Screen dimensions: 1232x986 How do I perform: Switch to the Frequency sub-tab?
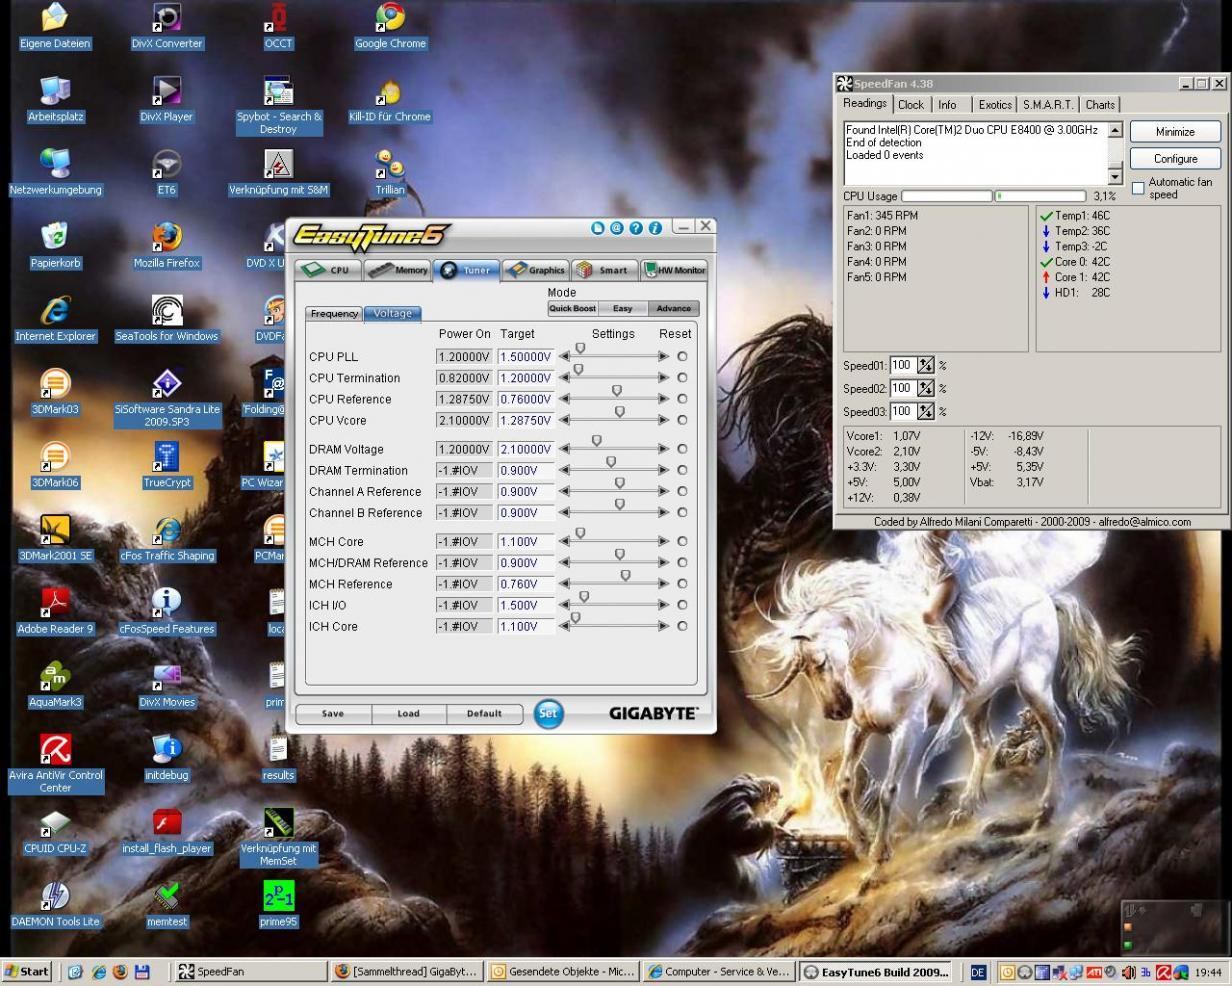[334, 313]
